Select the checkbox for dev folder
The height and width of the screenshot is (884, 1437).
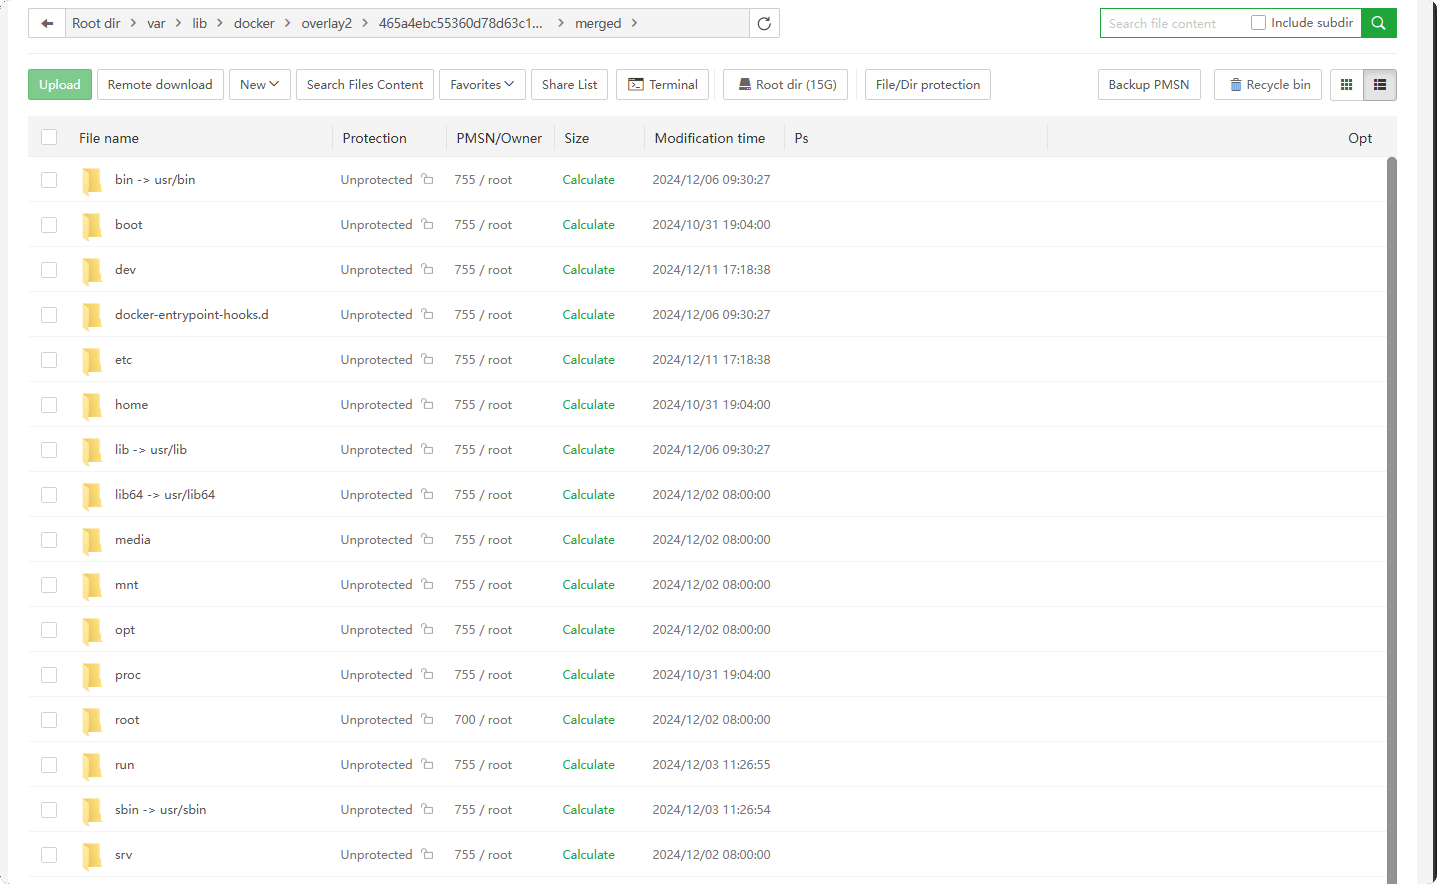coord(49,270)
